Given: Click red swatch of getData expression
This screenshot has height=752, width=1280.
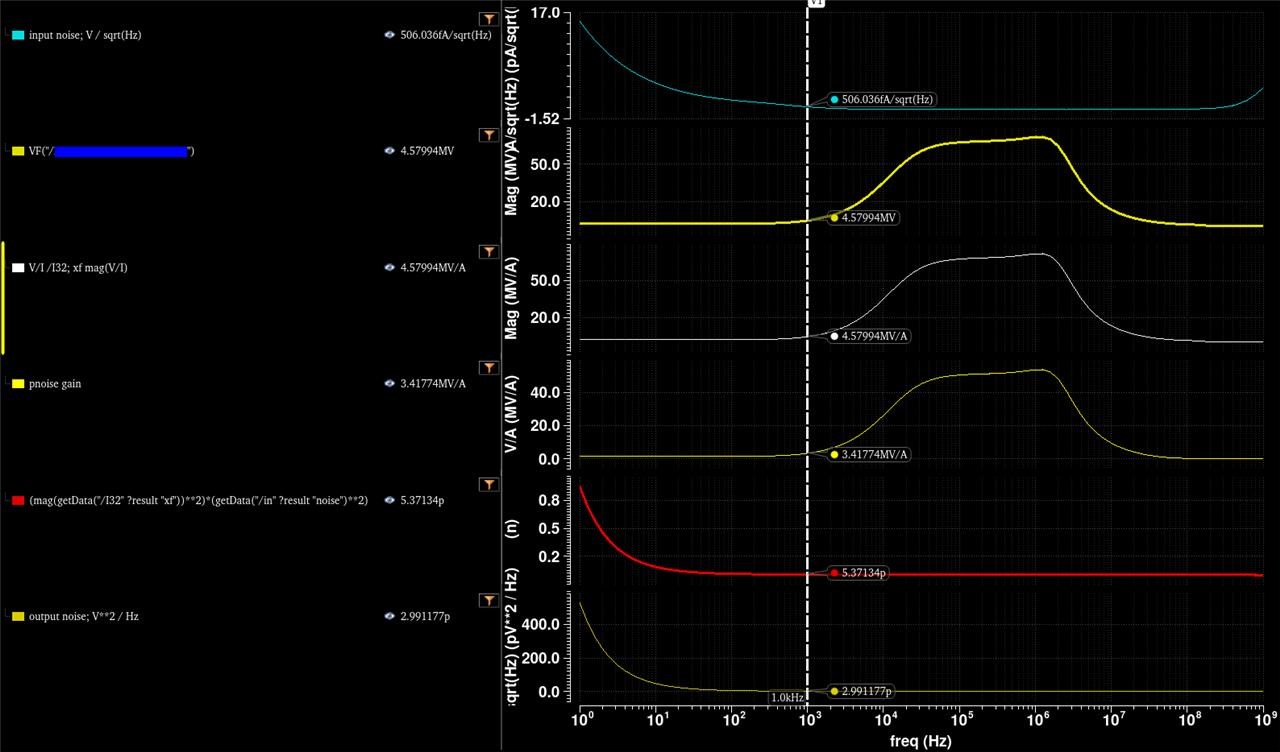Looking at the screenshot, I should coord(18,500).
